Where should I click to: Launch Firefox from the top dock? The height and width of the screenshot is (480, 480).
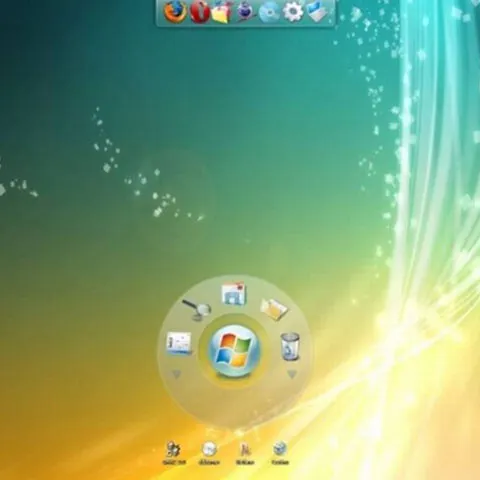175,12
